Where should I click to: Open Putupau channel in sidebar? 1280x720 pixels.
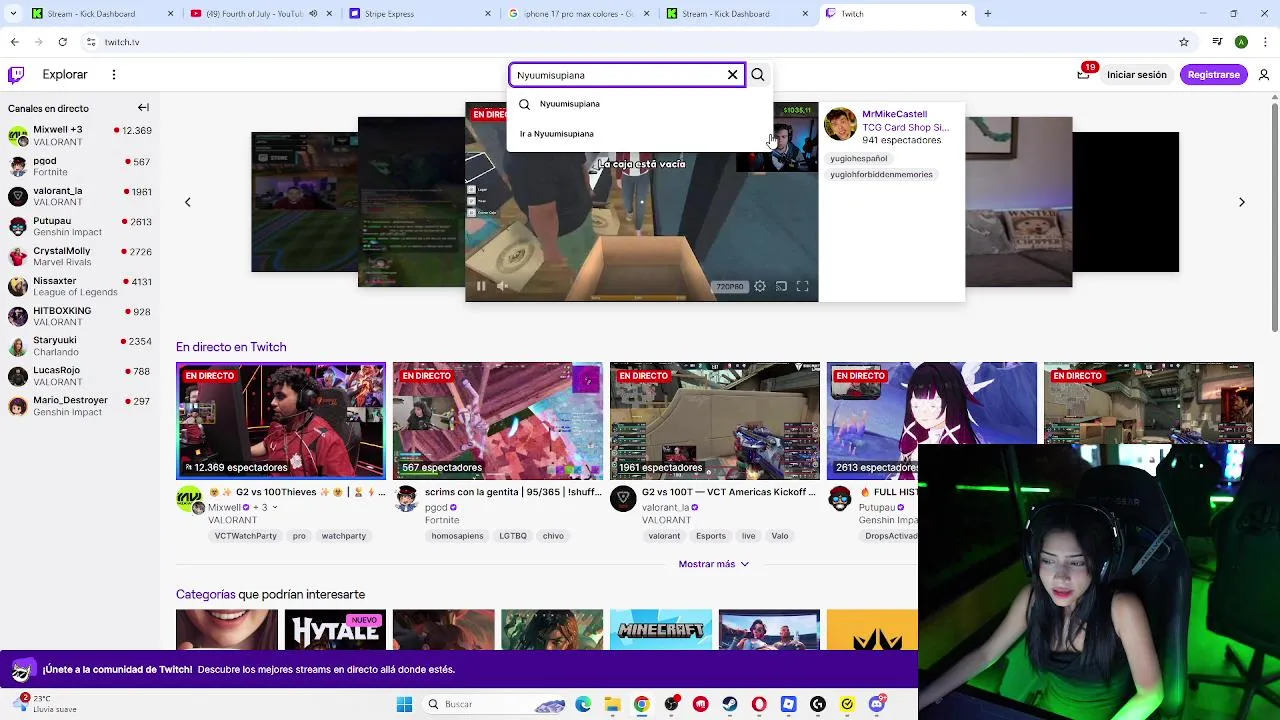tap(80, 226)
